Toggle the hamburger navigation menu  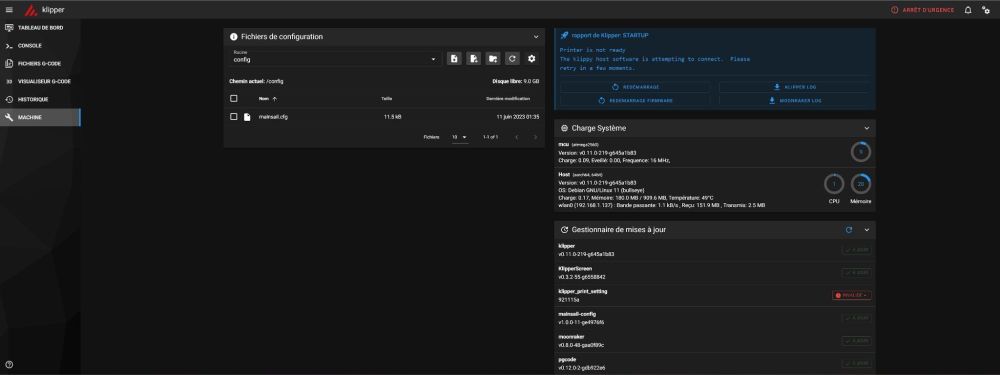click(x=9, y=10)
